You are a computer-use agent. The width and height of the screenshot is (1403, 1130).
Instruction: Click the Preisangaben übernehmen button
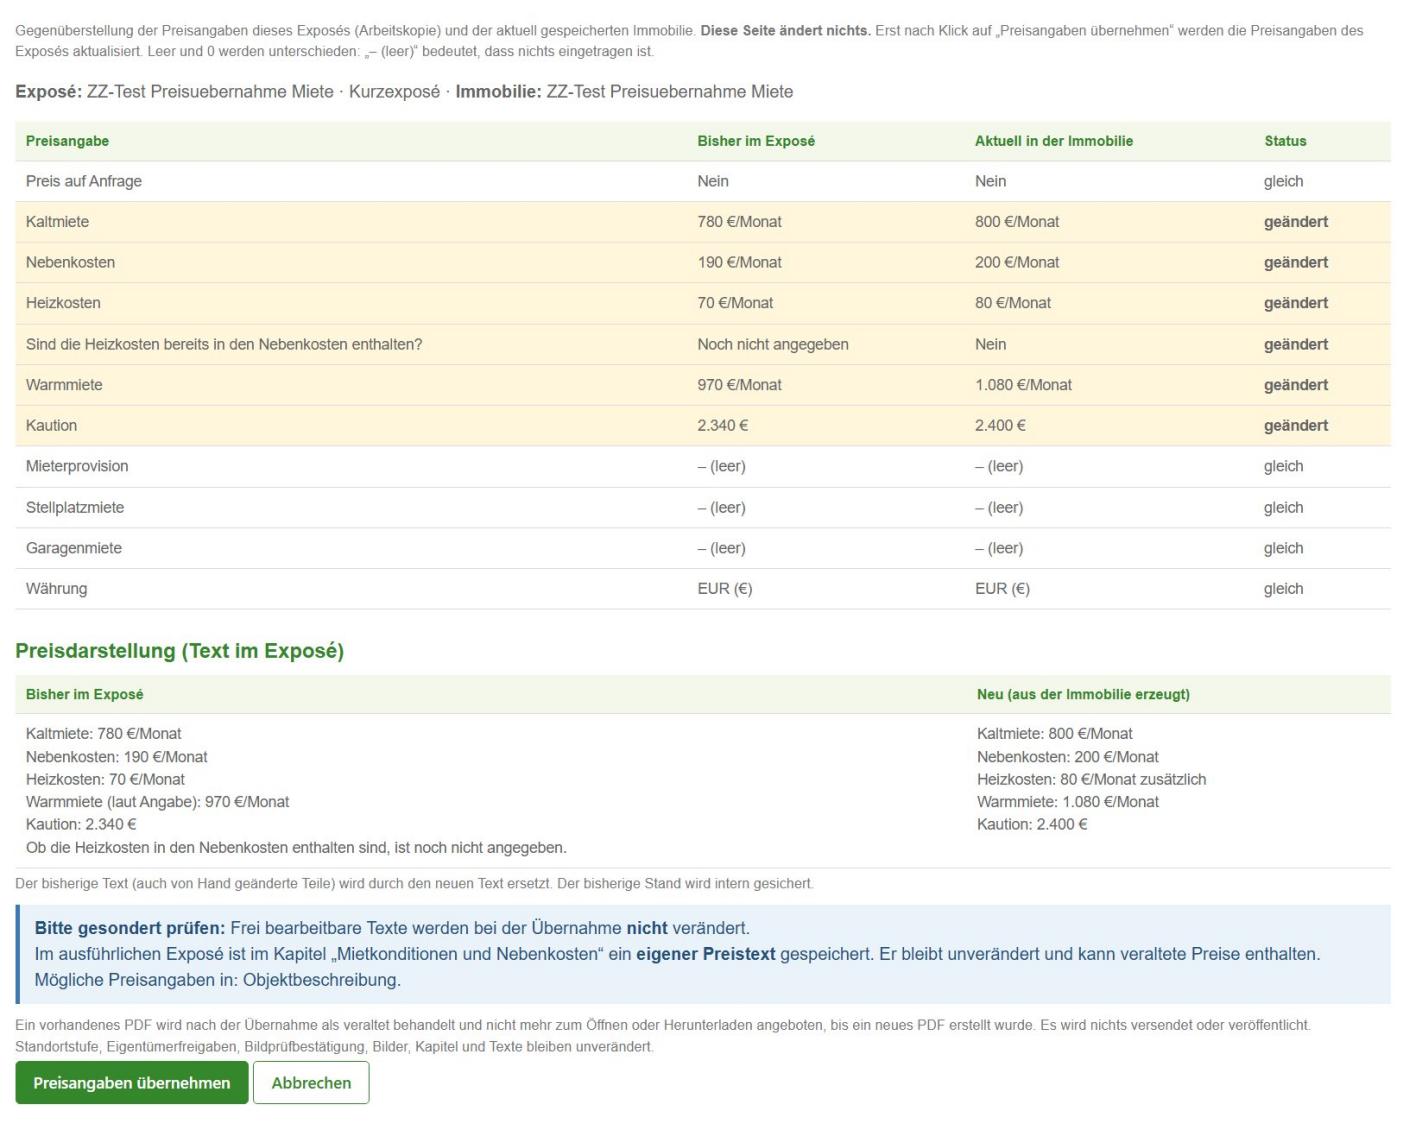click(x=131, y=1083)
